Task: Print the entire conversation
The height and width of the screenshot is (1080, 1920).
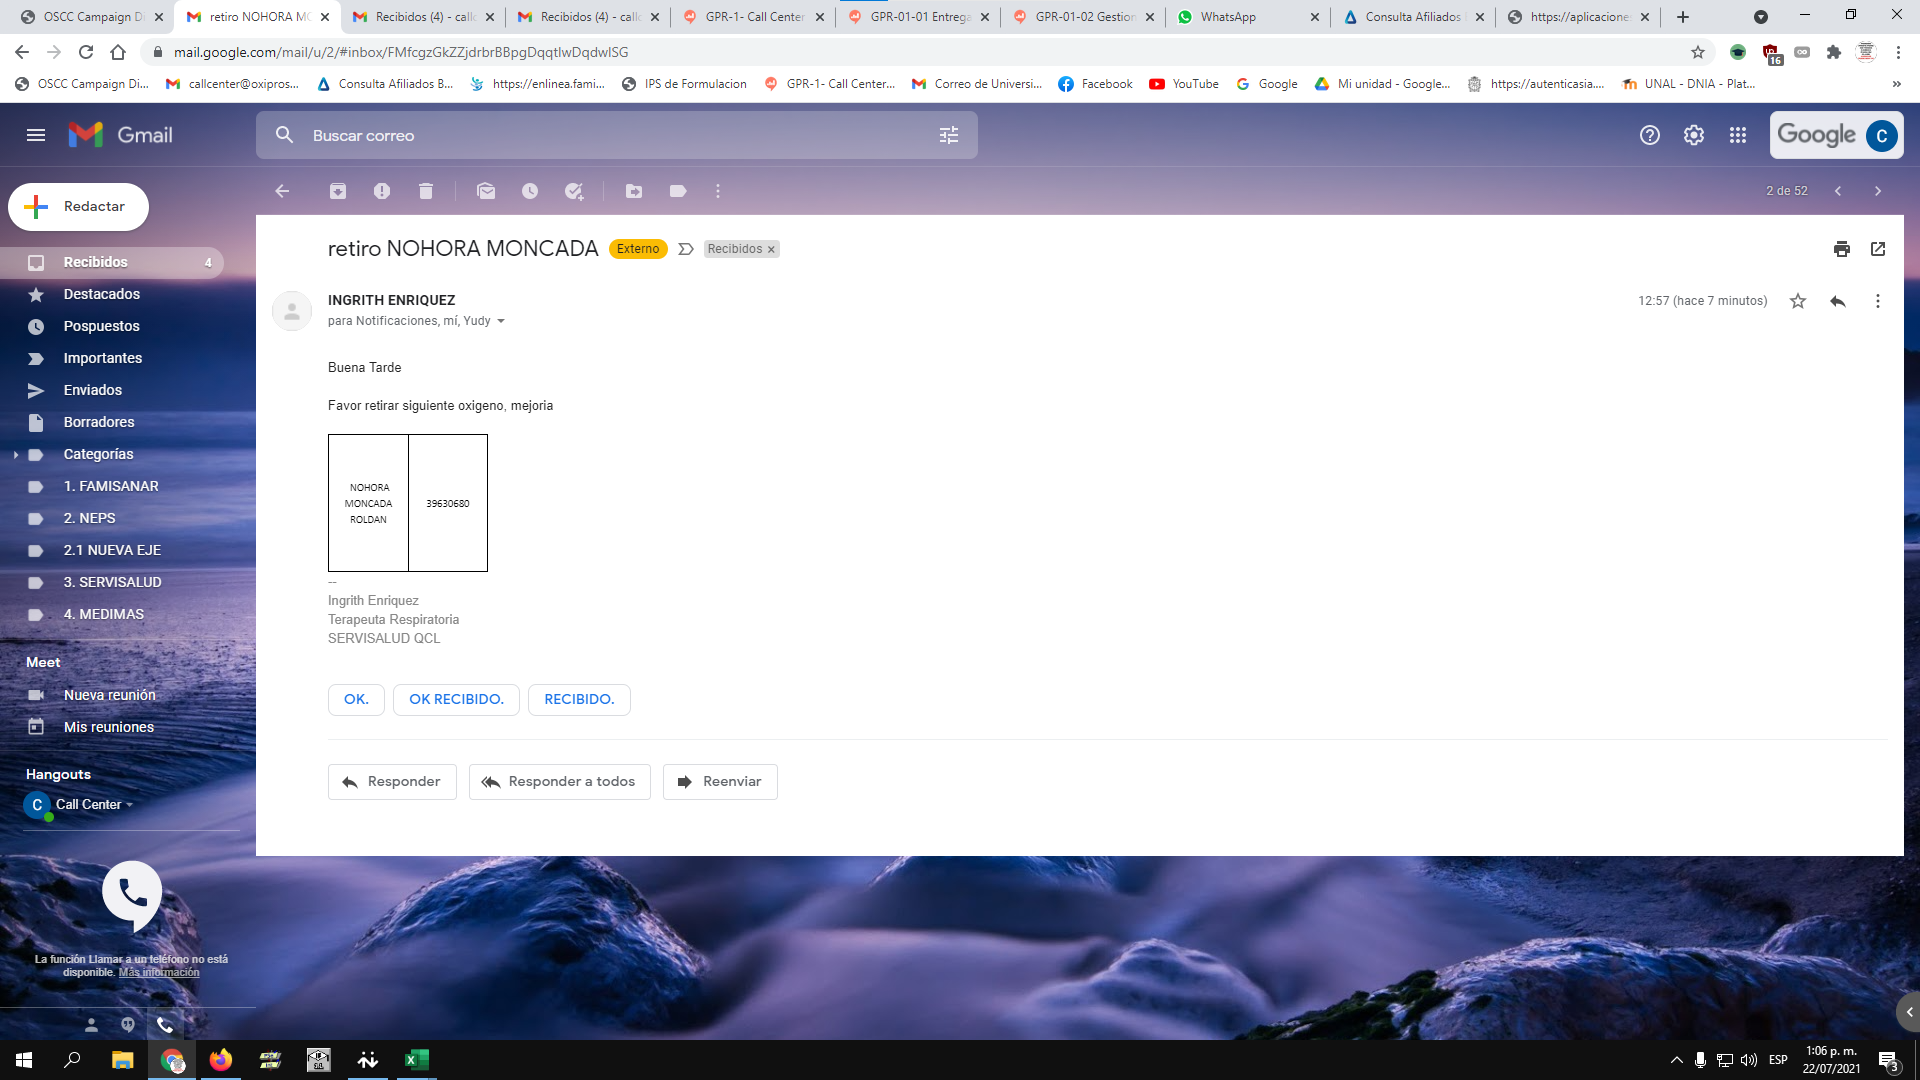Action: tap(1842, 249)
